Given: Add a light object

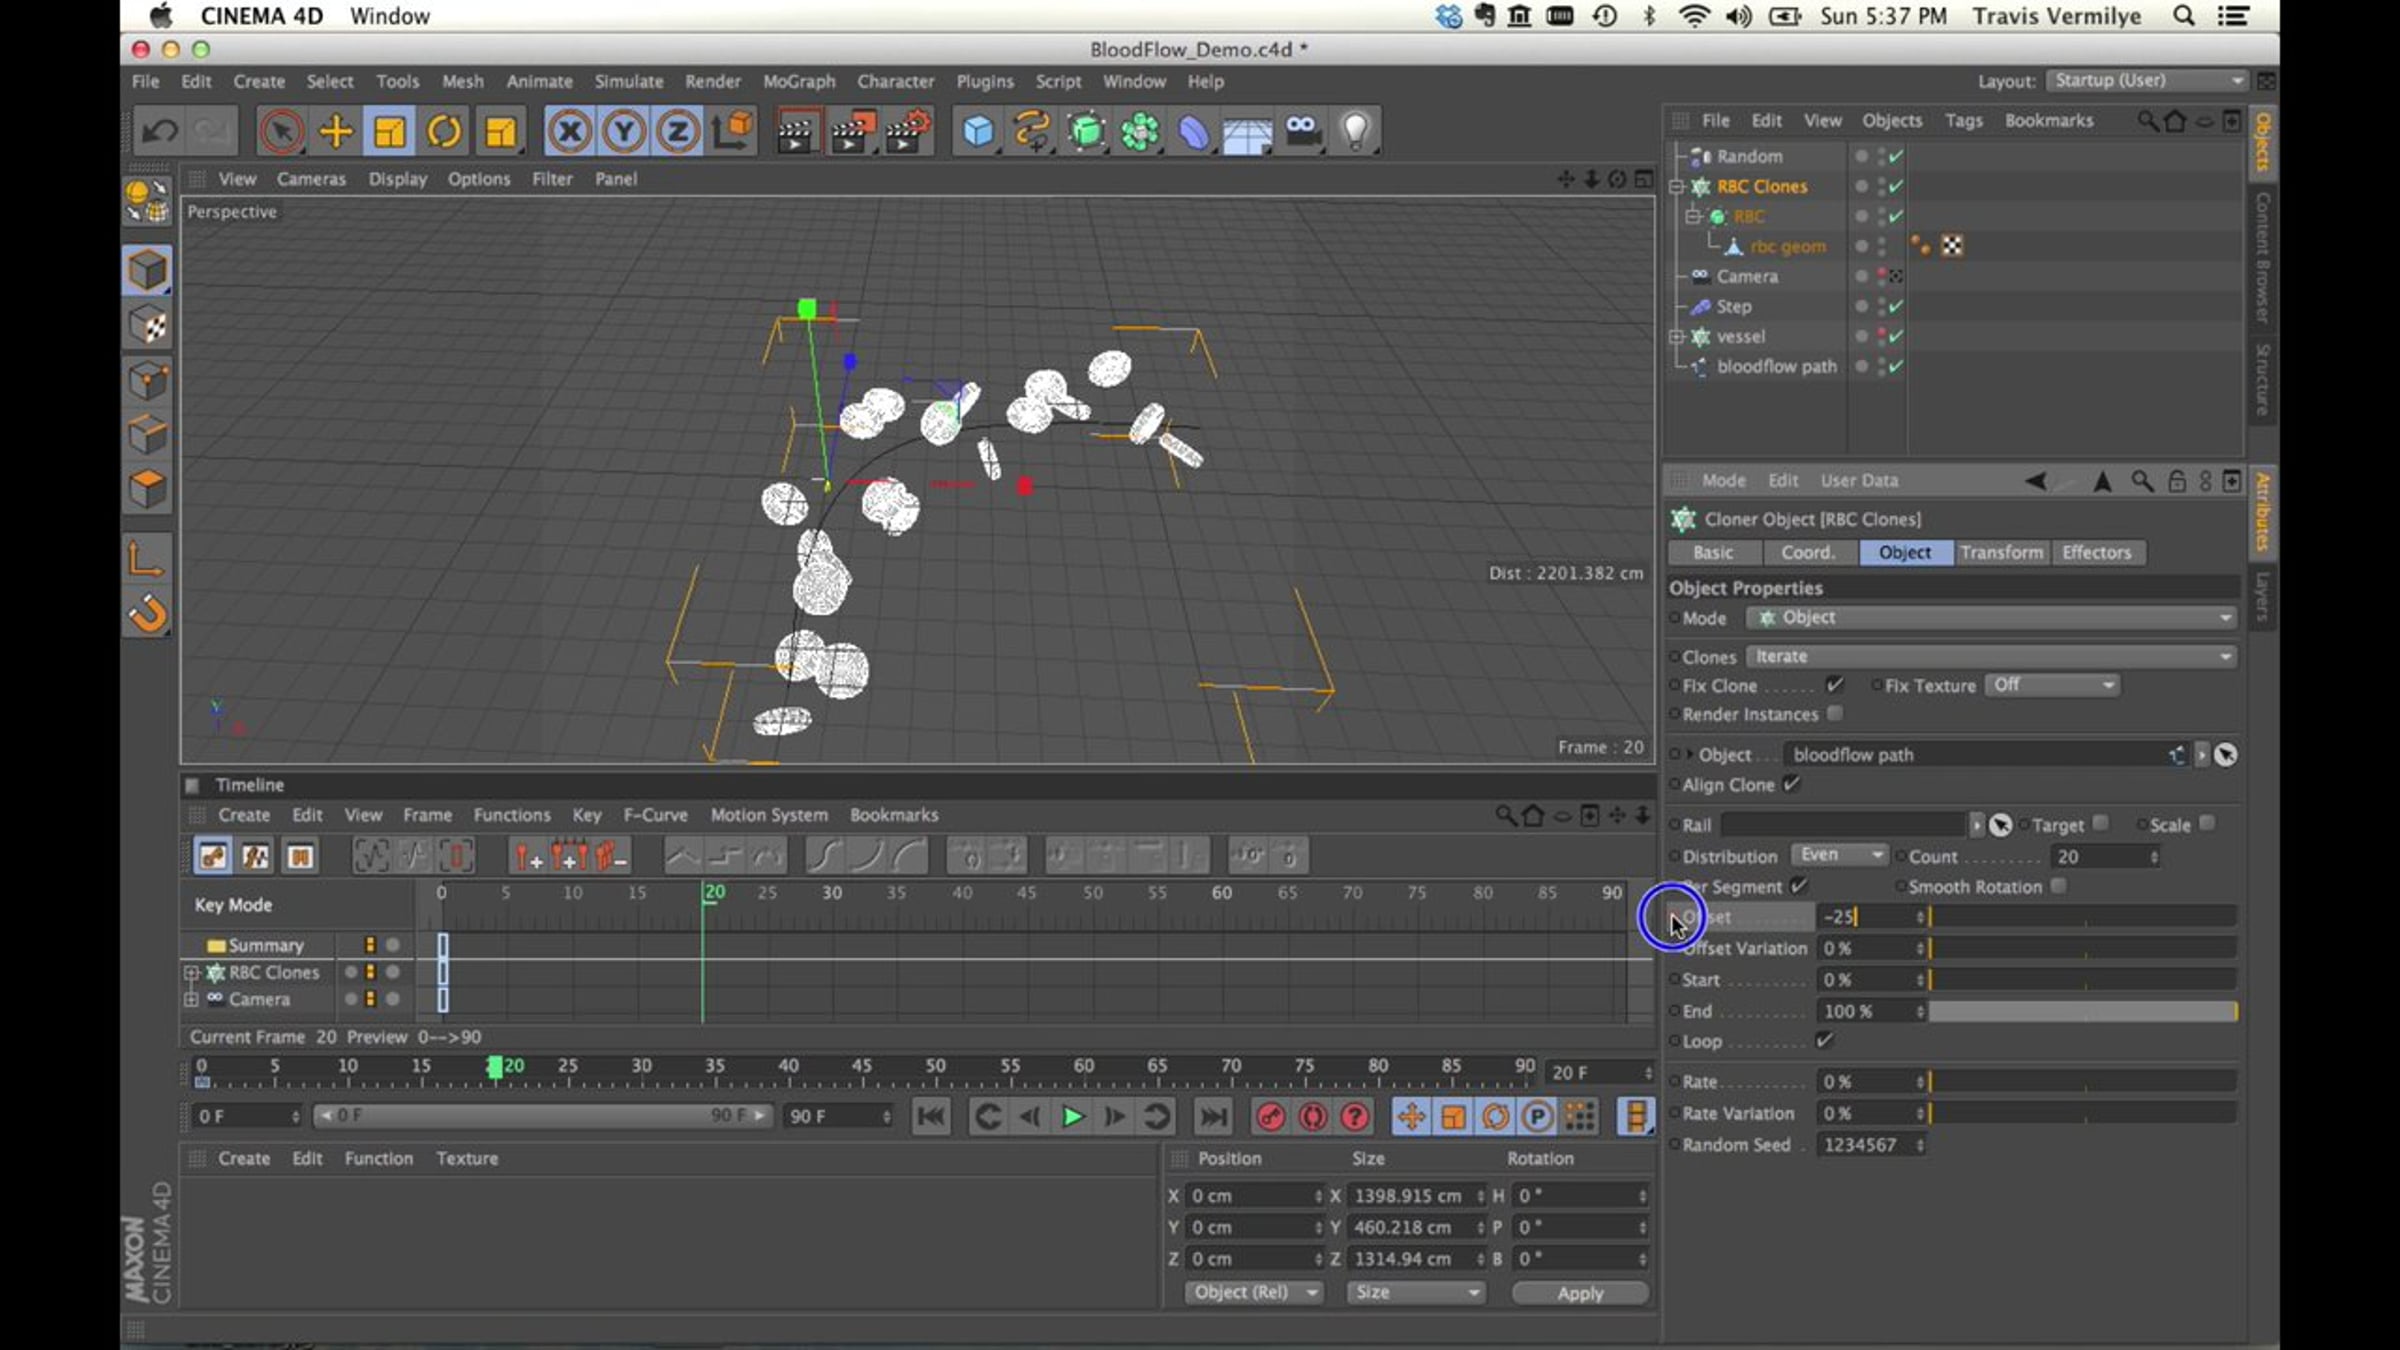Looking at the screenshot, I should [x=1356, y=131].
